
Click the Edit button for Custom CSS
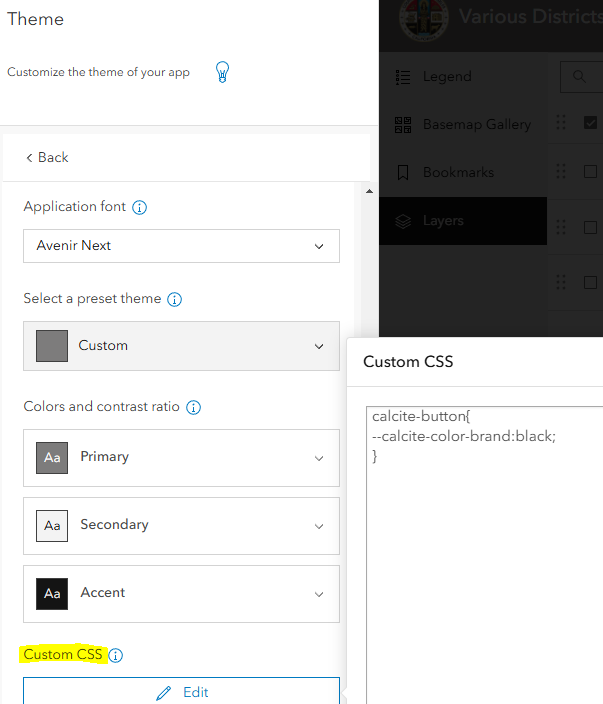[x=181, y=692]
